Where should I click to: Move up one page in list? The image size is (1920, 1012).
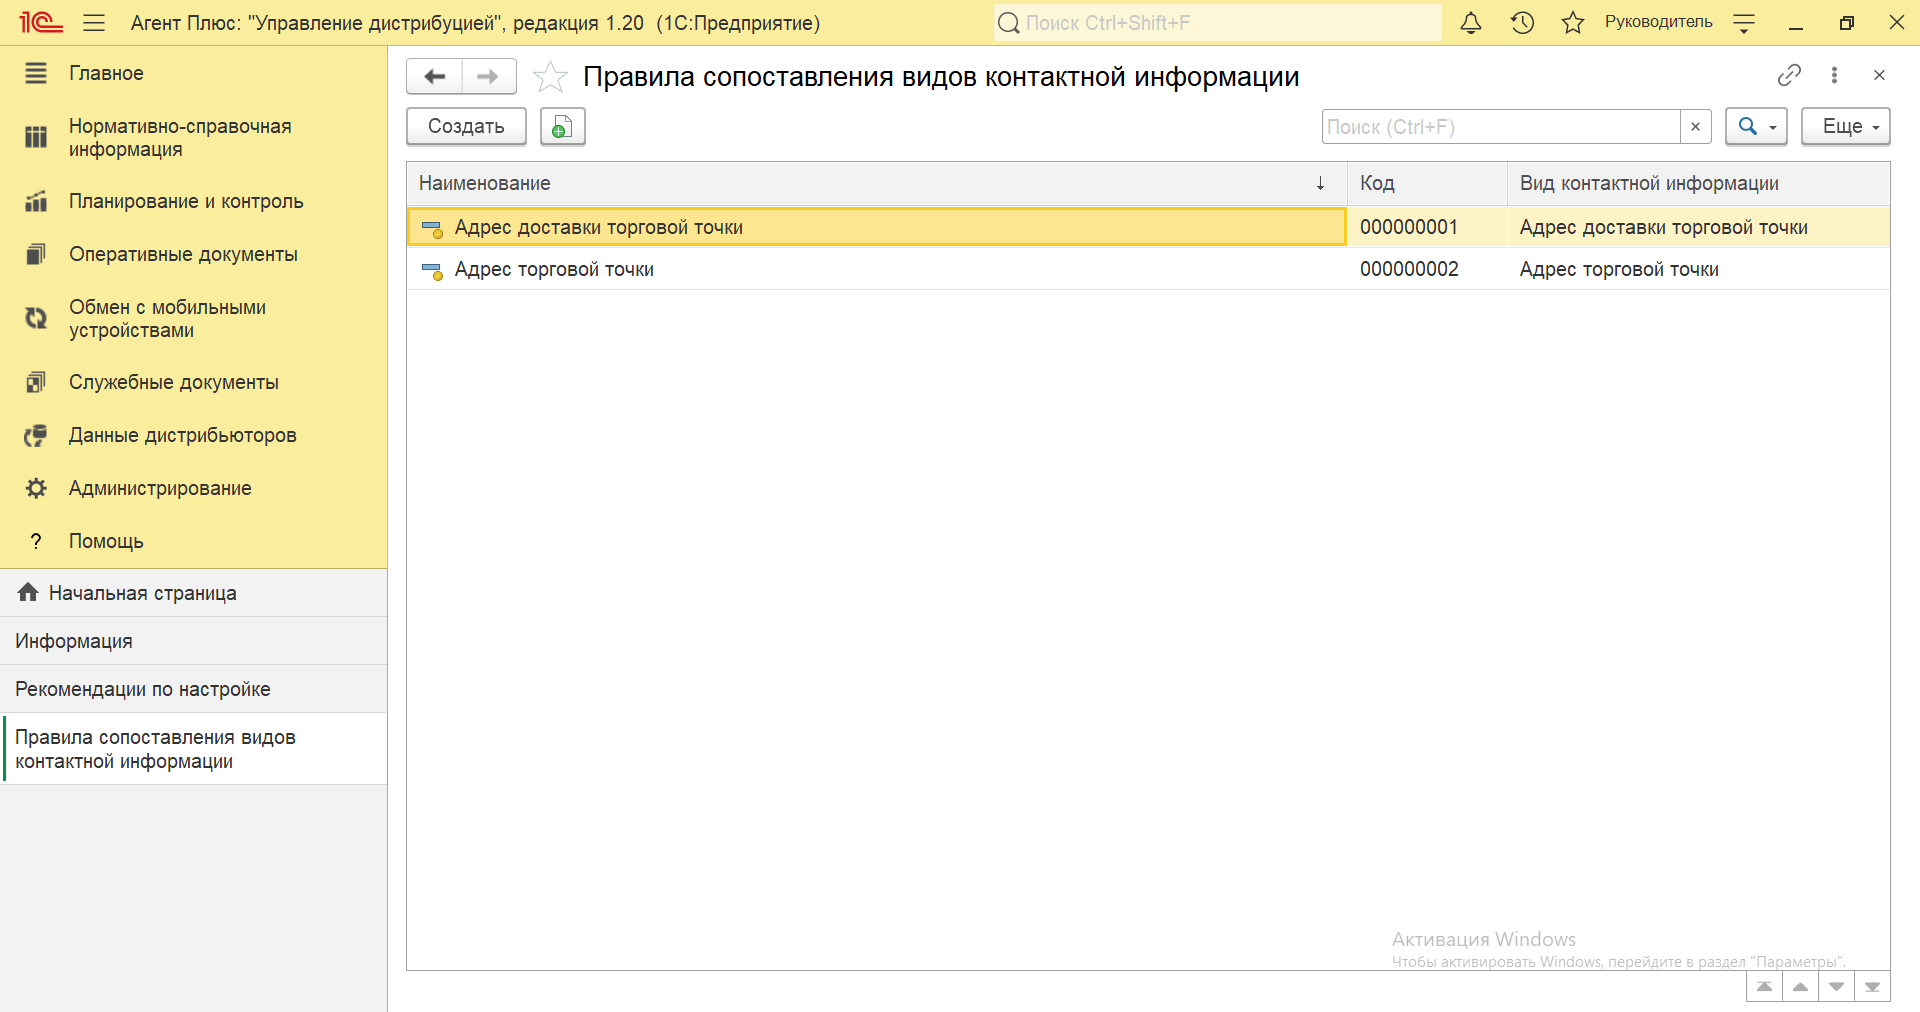[1800, 987]
